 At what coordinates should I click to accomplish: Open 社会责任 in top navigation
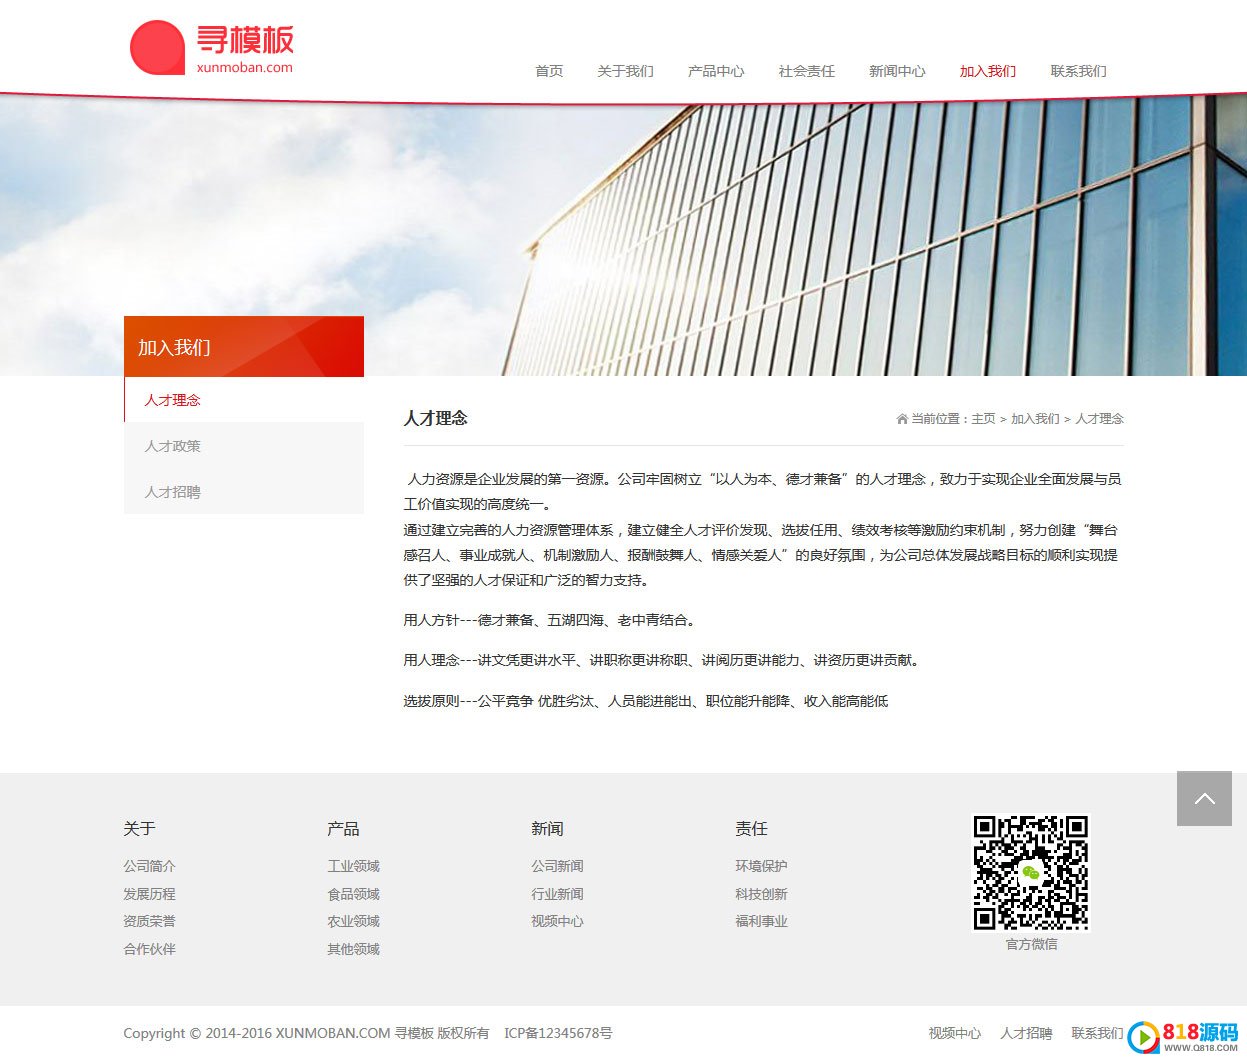pyautogui.click(x=807, y=71)
